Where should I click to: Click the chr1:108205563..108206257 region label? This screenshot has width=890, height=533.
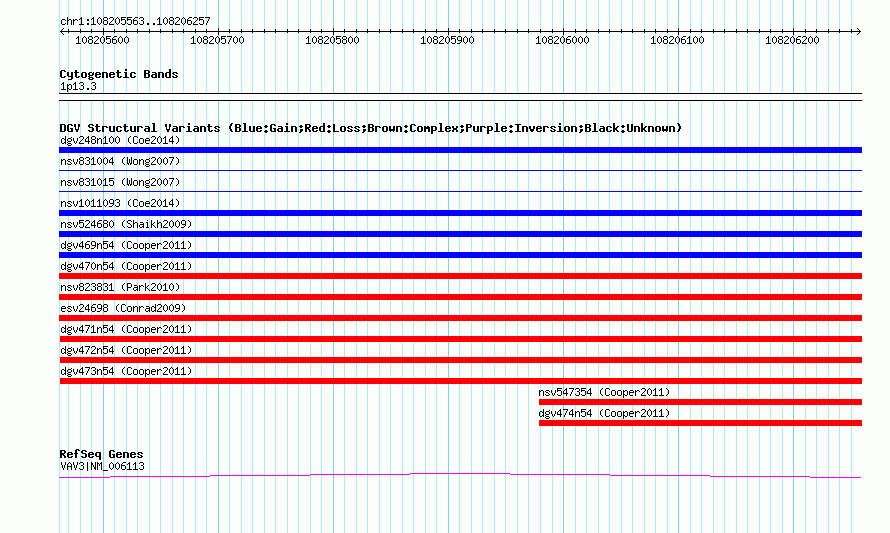tap(135, 22)
